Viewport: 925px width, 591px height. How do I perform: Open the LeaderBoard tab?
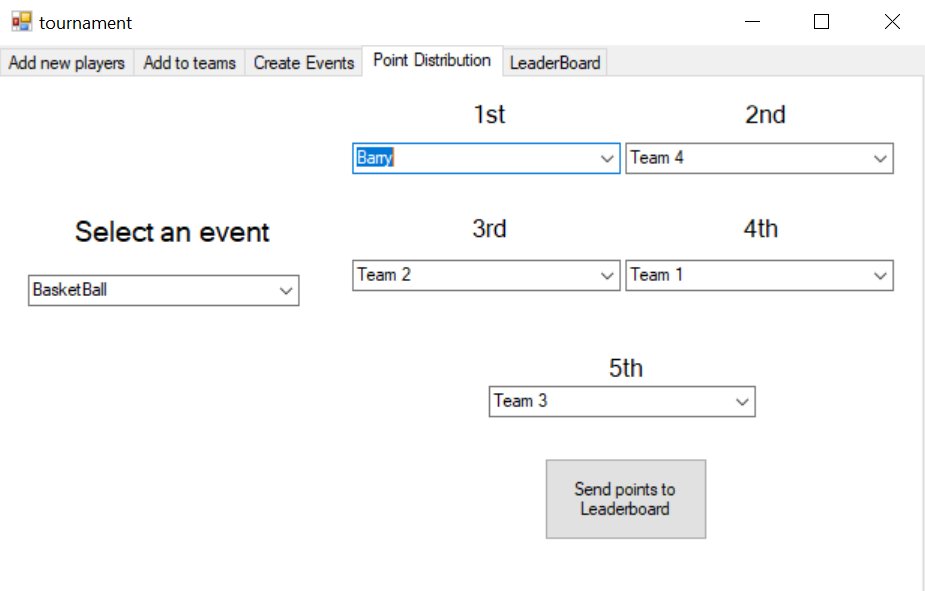point(555,63)
